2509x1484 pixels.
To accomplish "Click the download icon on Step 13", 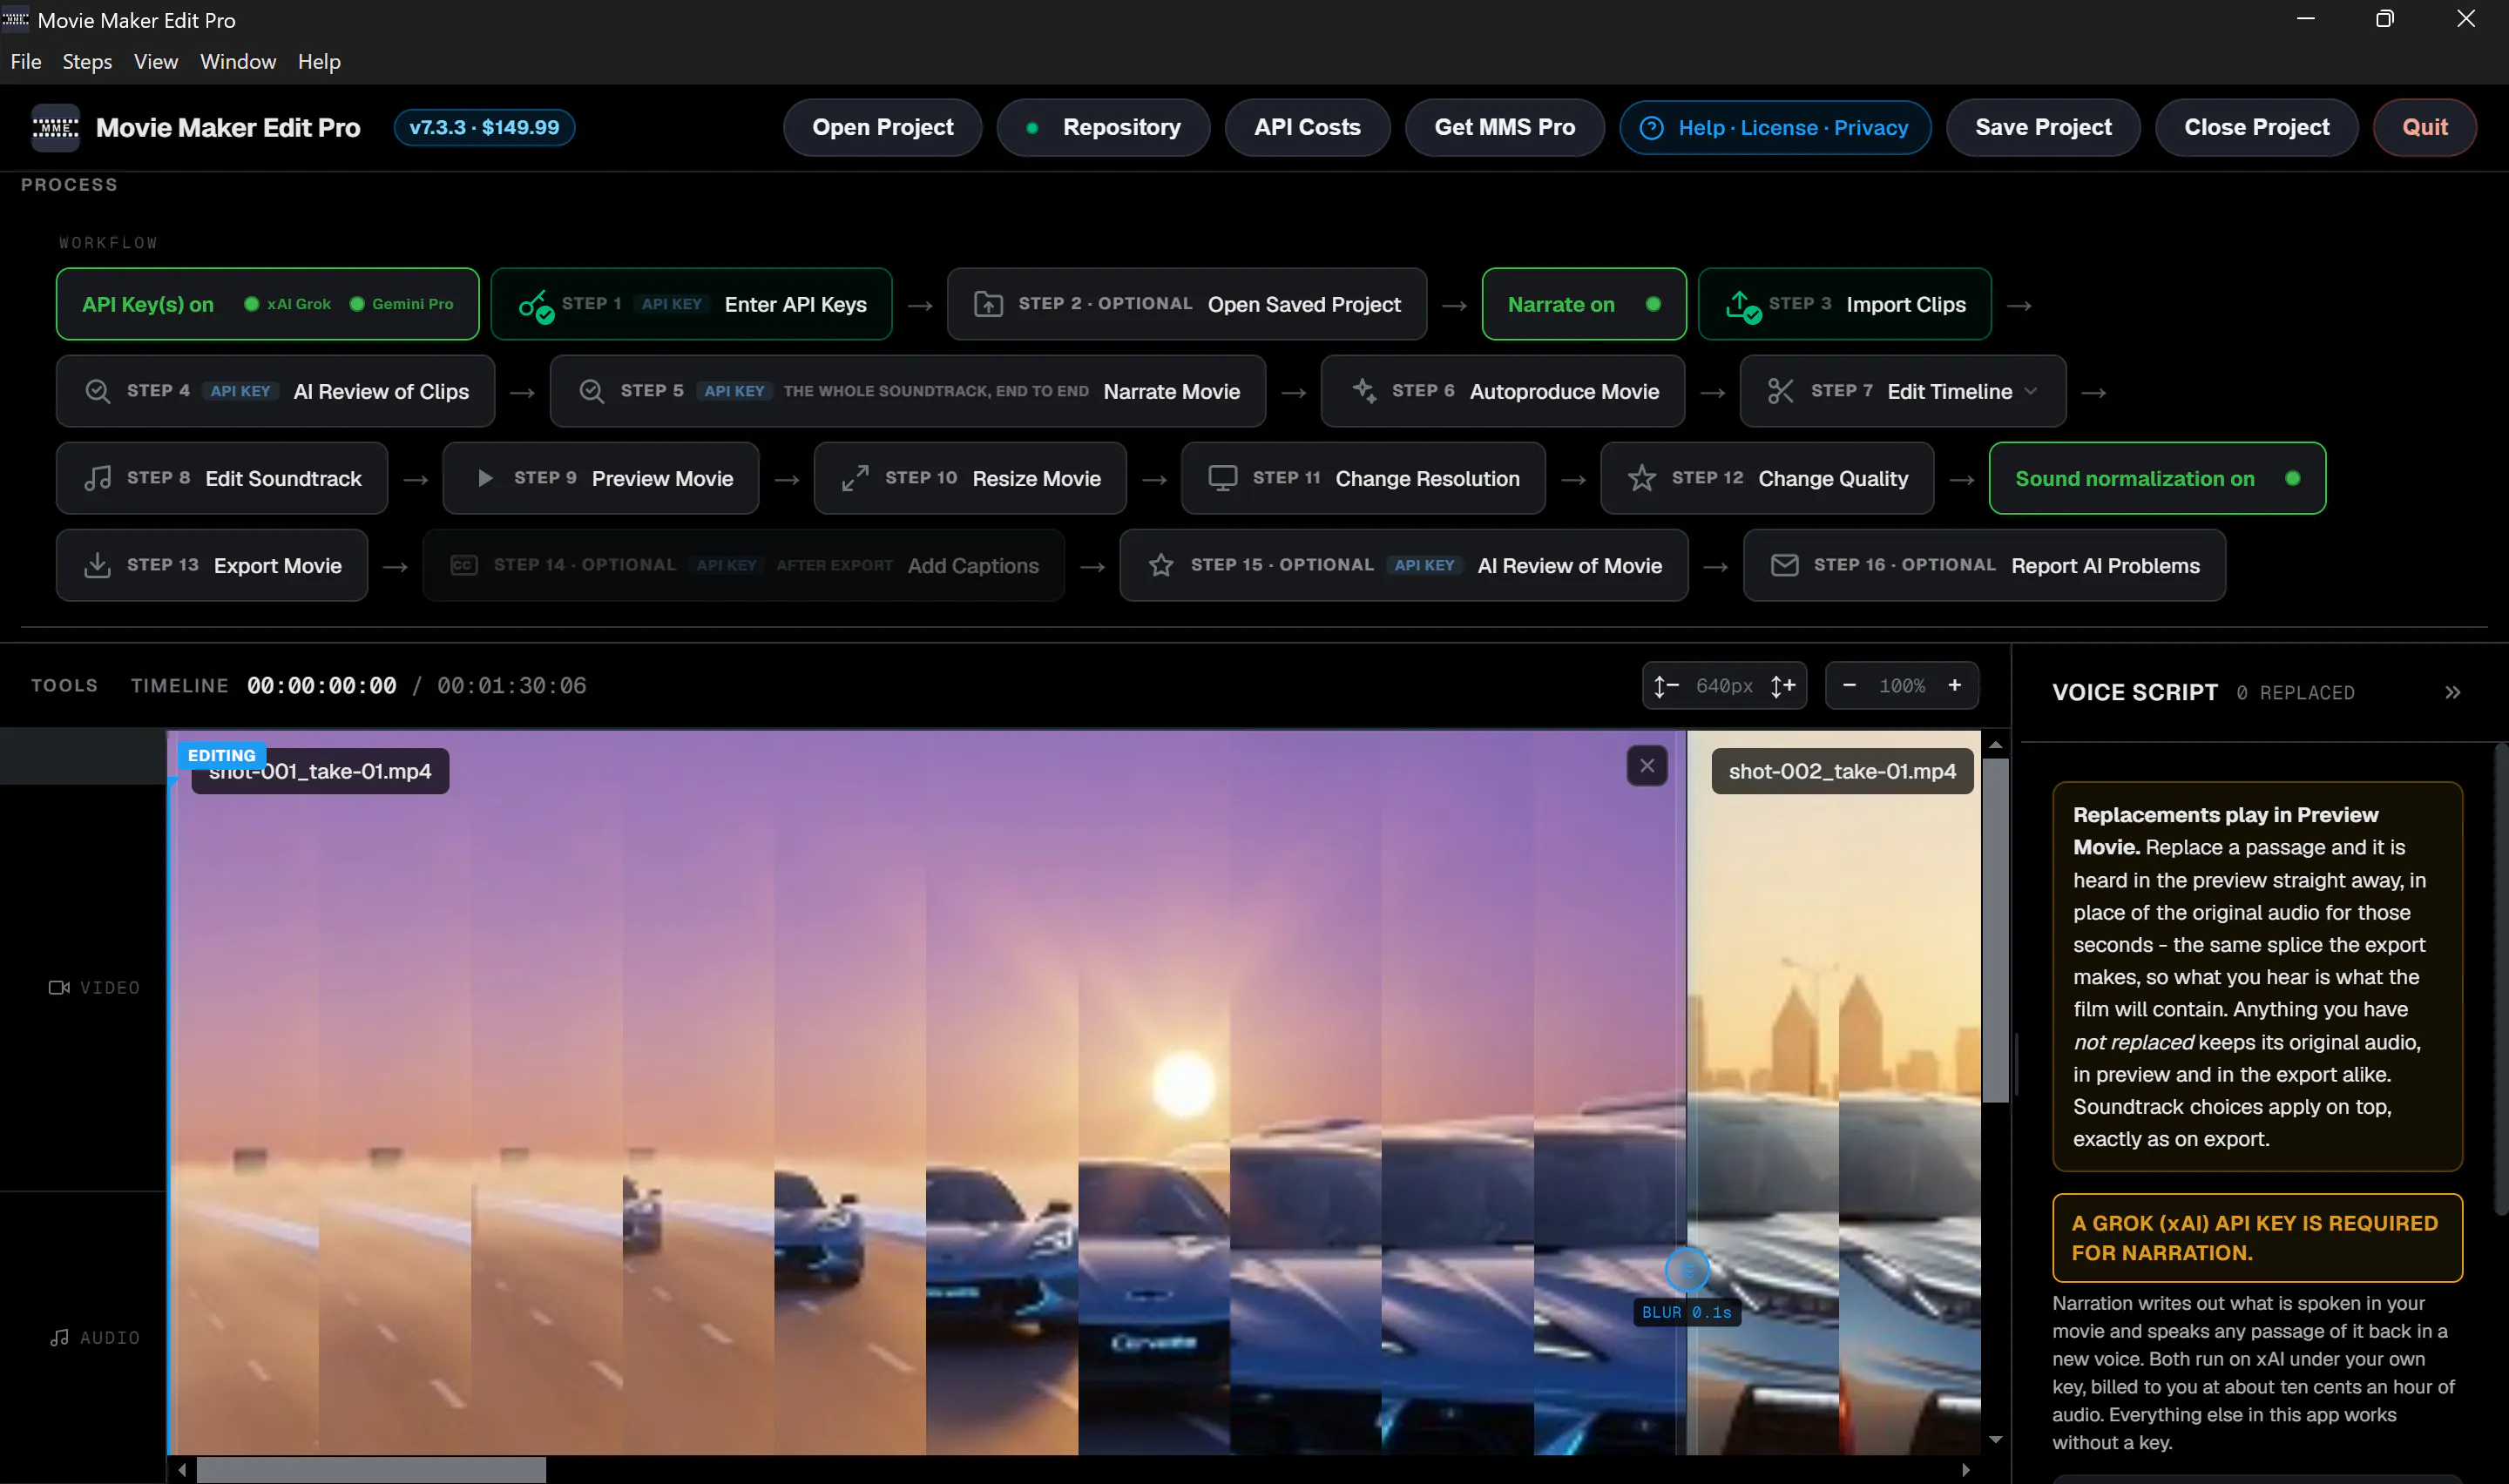I will [97, 565].
